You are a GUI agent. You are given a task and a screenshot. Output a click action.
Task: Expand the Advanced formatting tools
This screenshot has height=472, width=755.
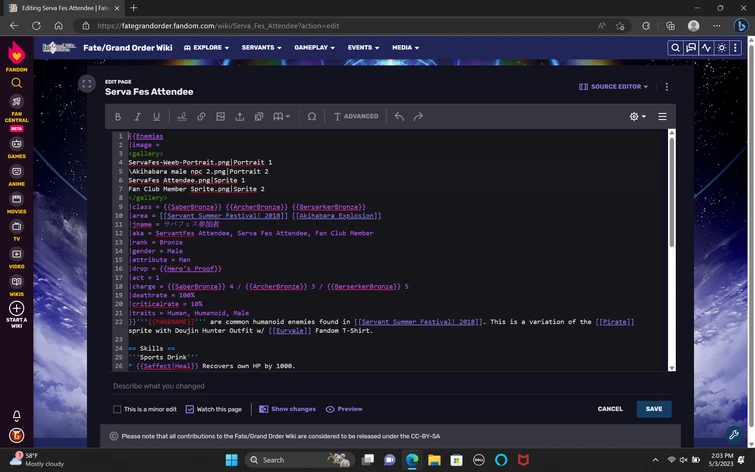356,117
